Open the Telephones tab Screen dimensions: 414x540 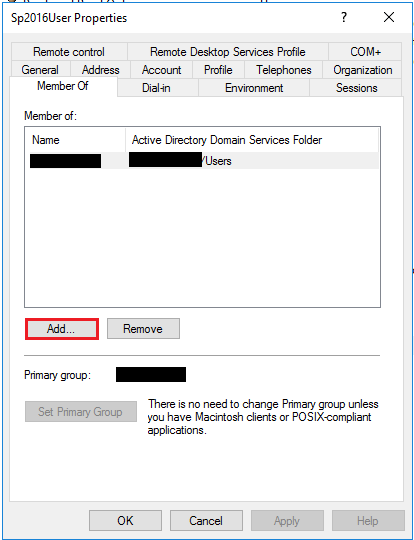(x=283, y=70)
